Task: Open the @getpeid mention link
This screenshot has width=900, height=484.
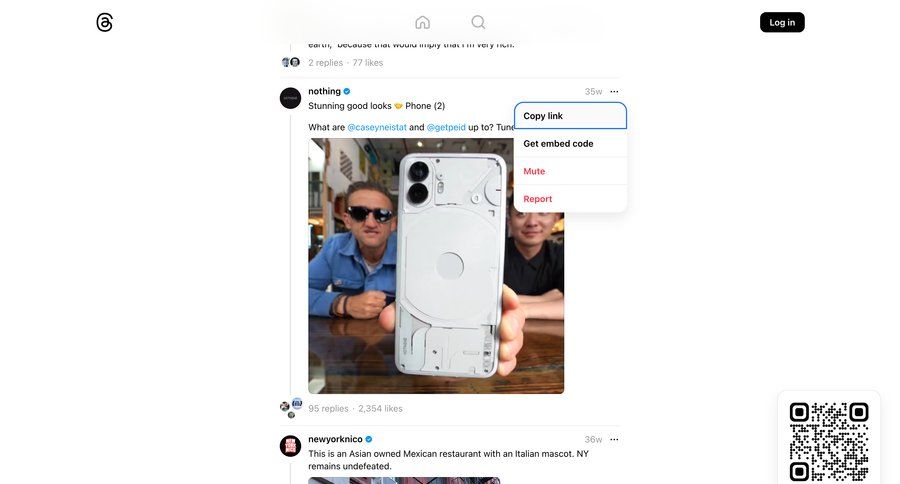Action: 446,127
